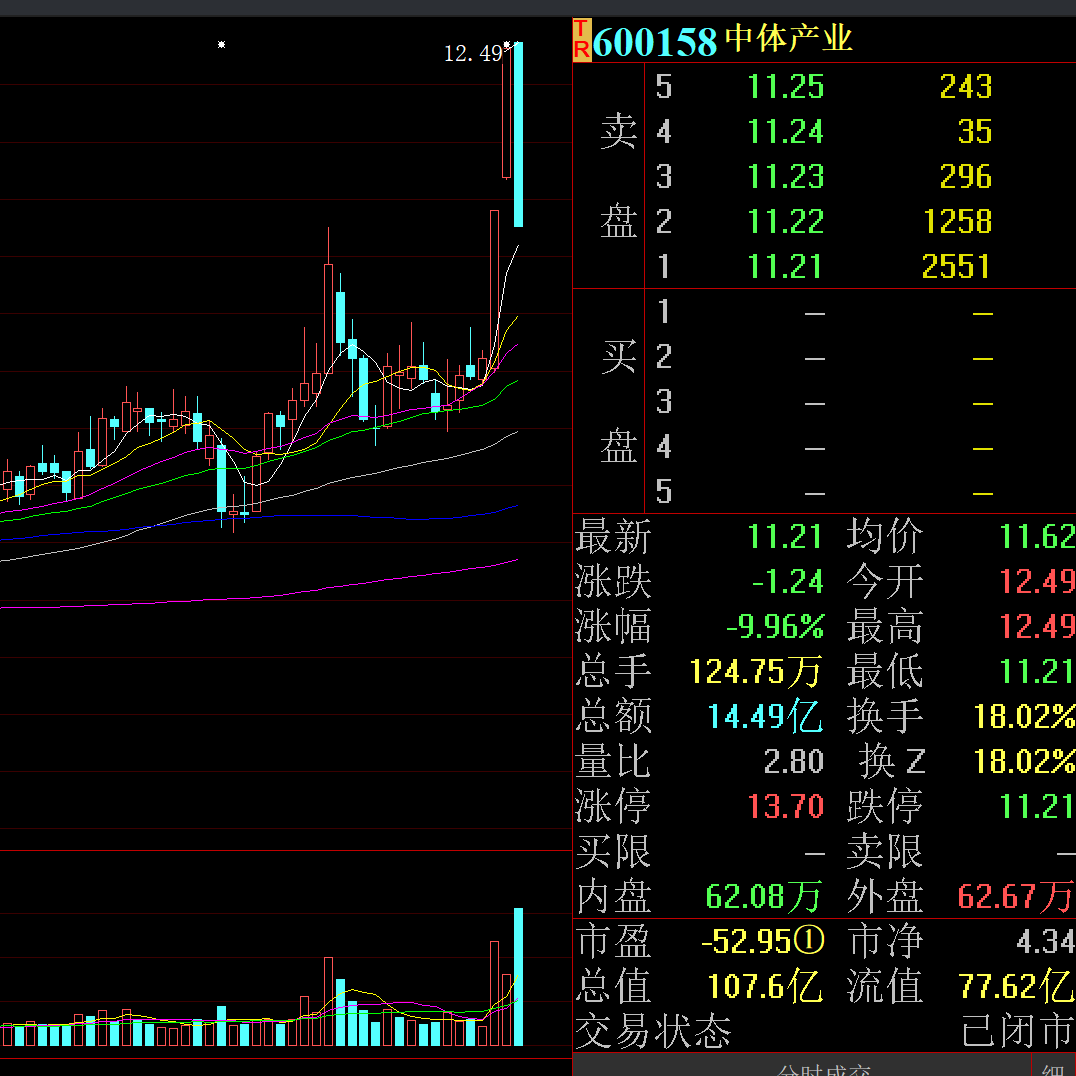
Task: Click the 涨停 price 13.70
Action: [x=785, y=806]
